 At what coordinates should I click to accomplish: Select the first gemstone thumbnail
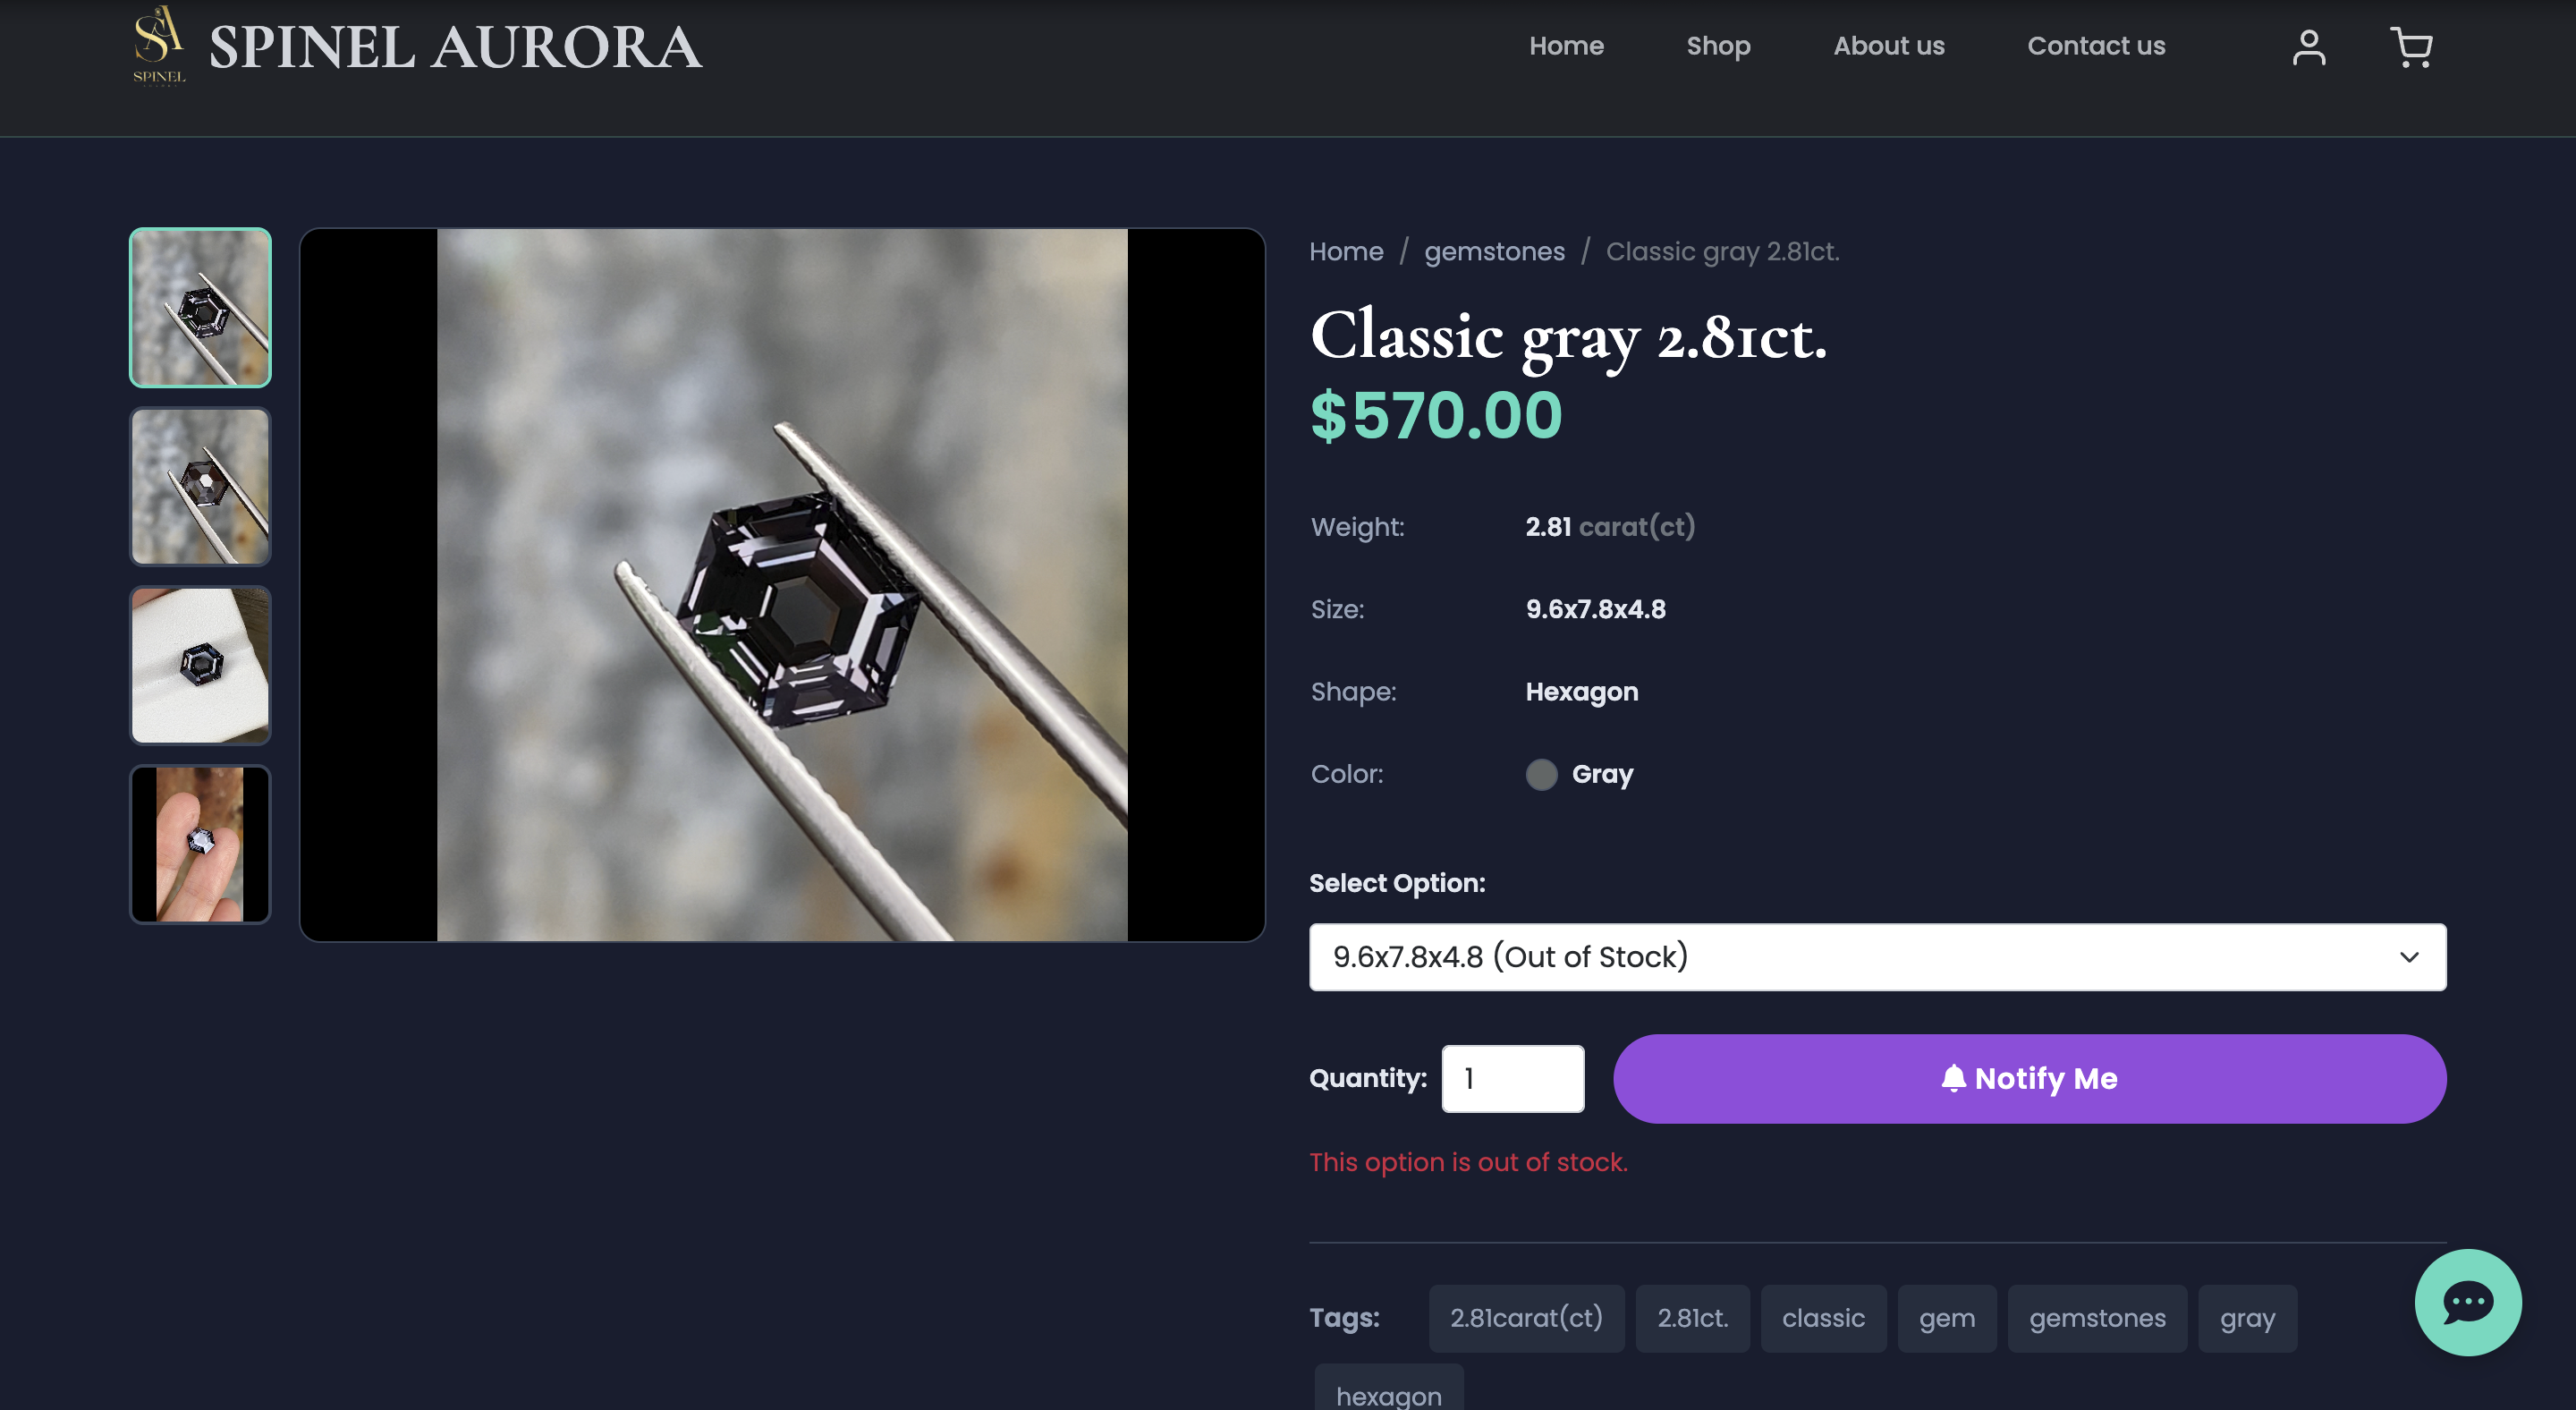(x=200, y=308)
